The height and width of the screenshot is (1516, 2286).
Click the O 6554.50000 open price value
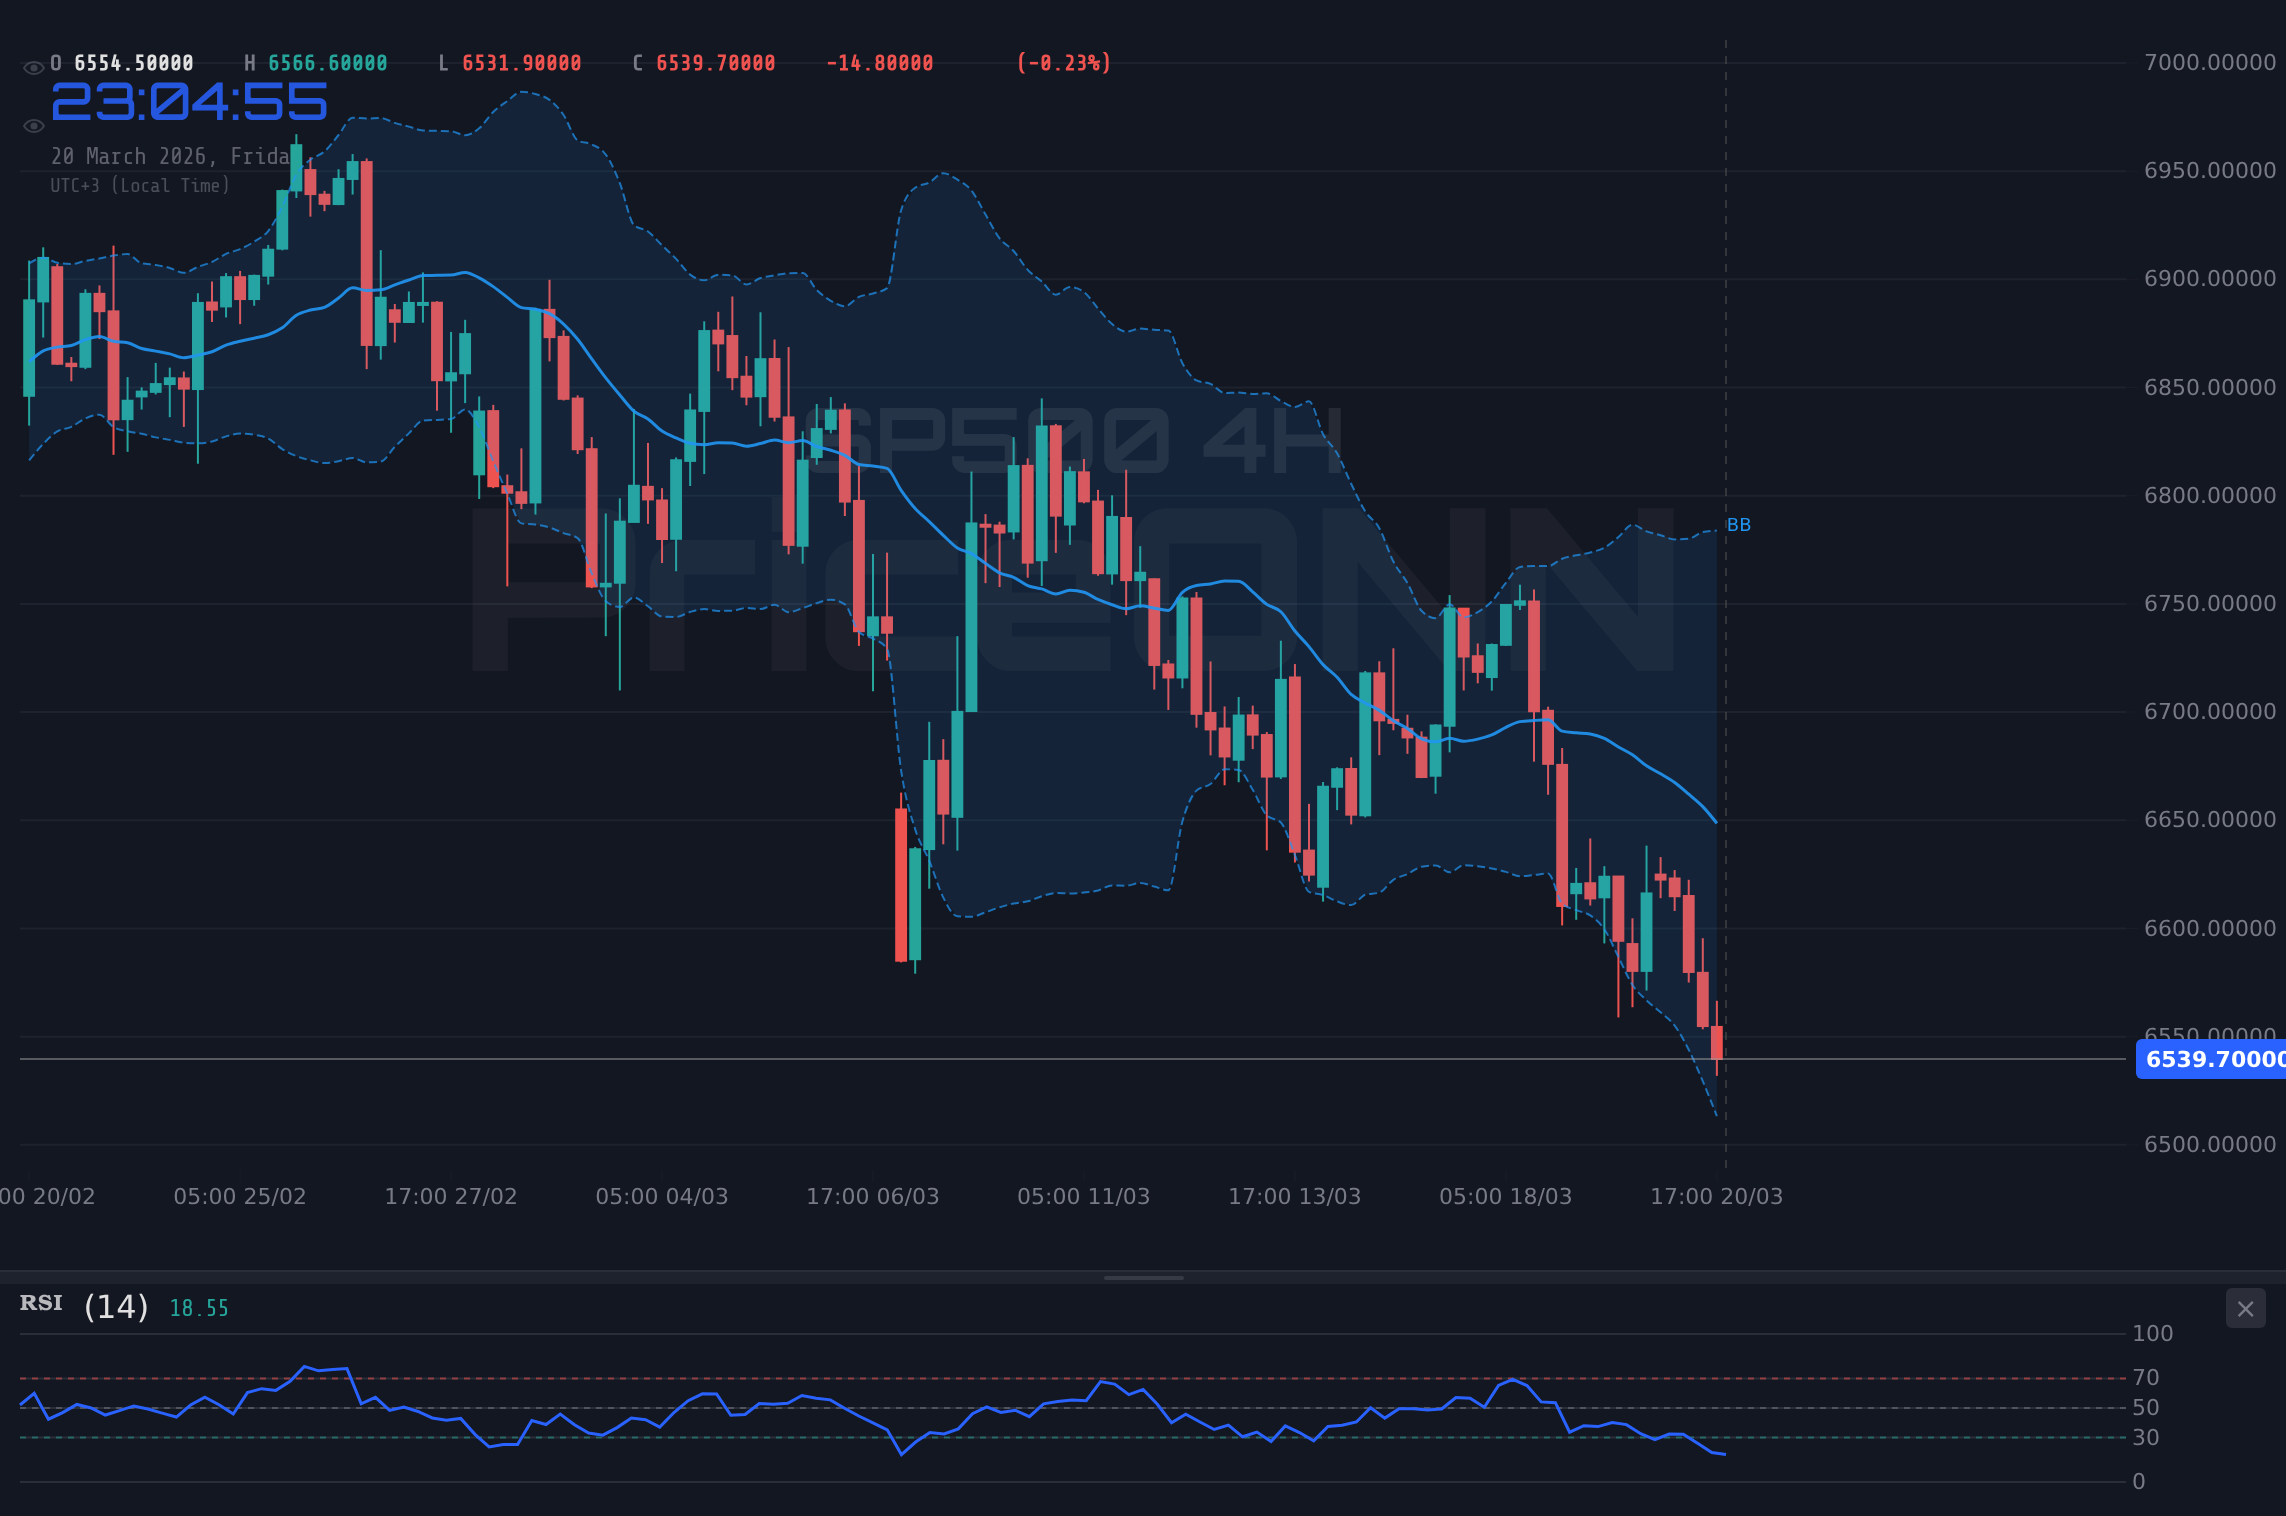click(x=120, y=62)
